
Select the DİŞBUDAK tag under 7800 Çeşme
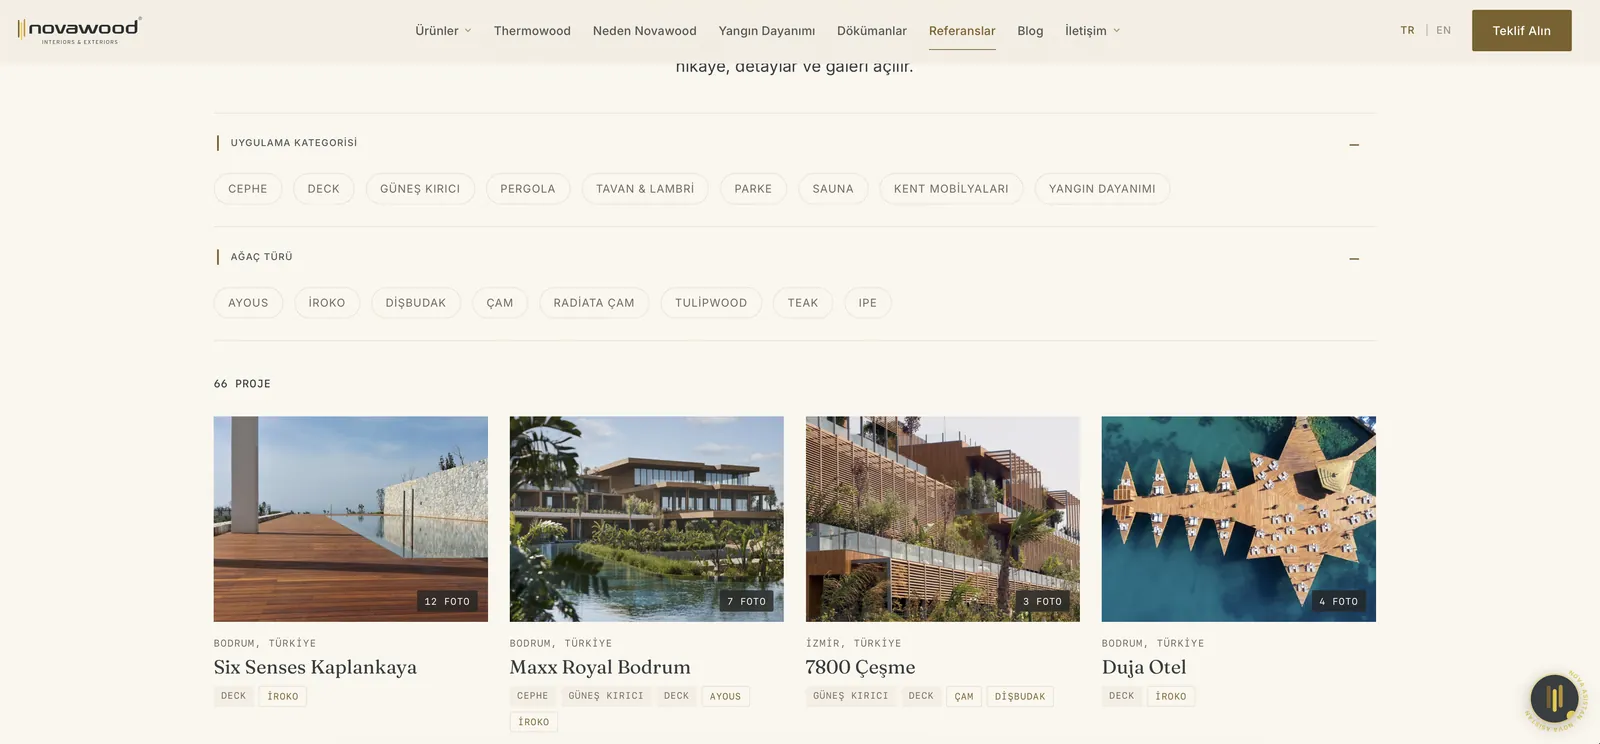tap(1020, 696)
